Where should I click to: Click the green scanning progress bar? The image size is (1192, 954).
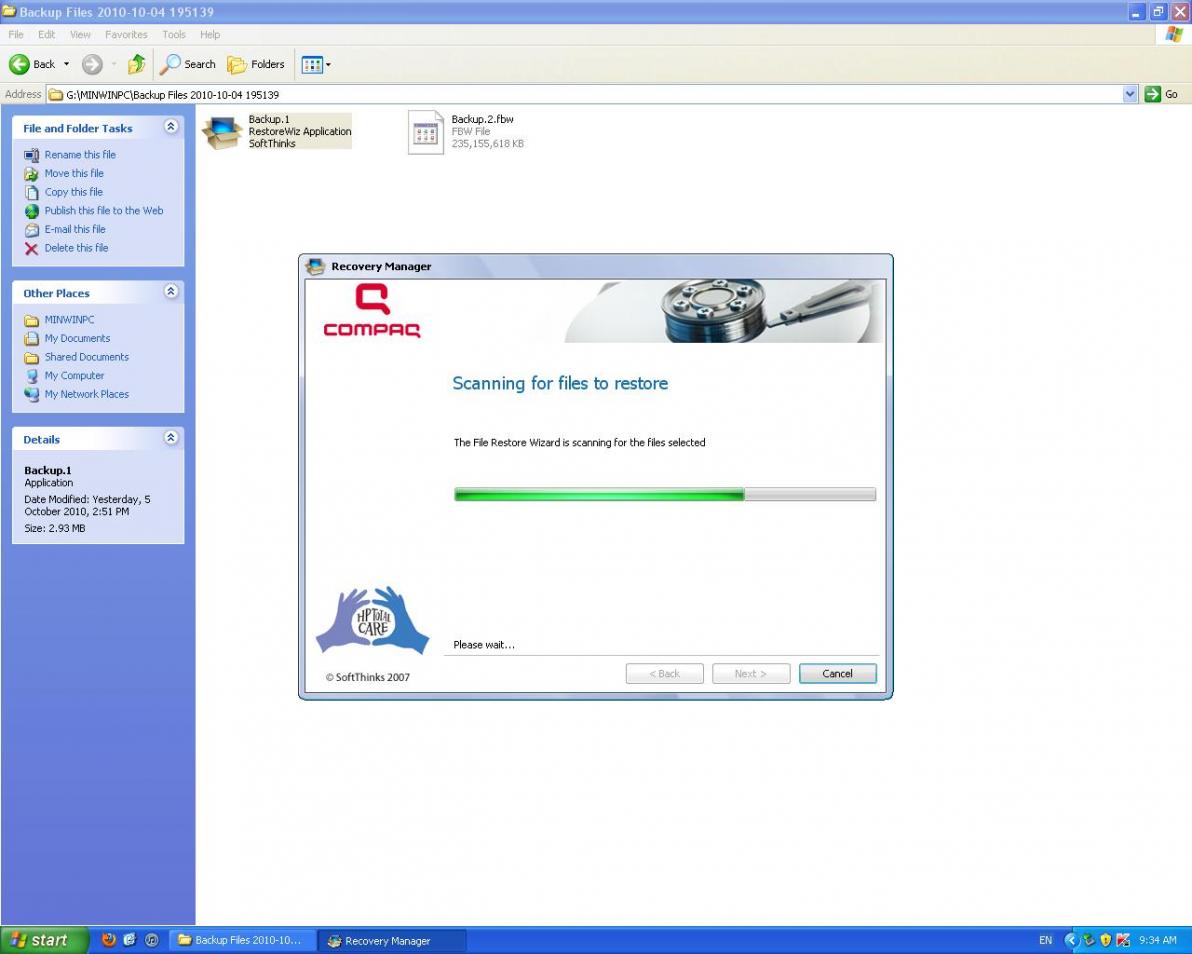[664, 495]
